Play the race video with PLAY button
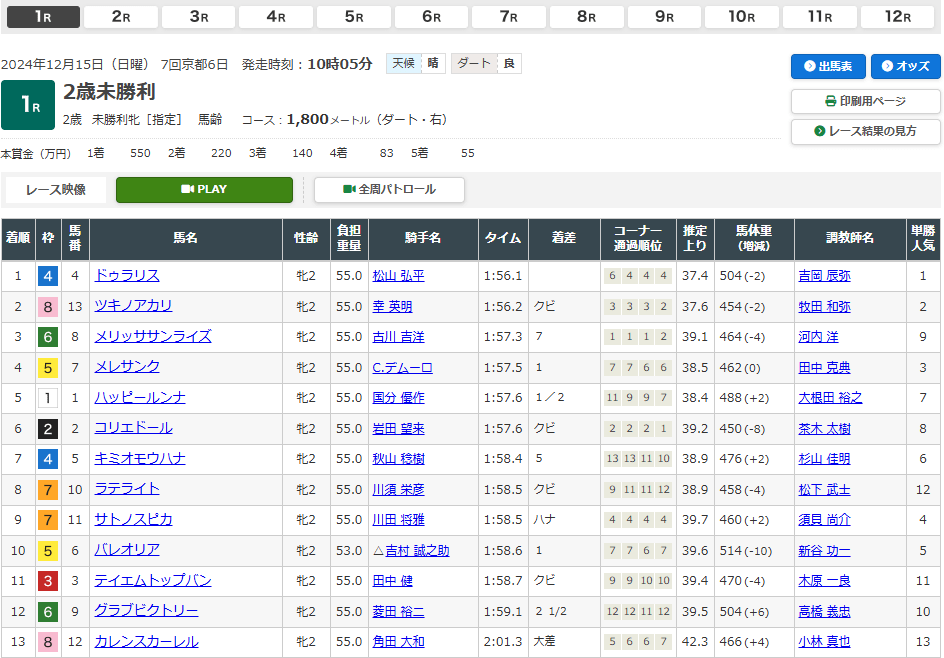The height and width of the screenshot is (658, 944). [204, 190]
